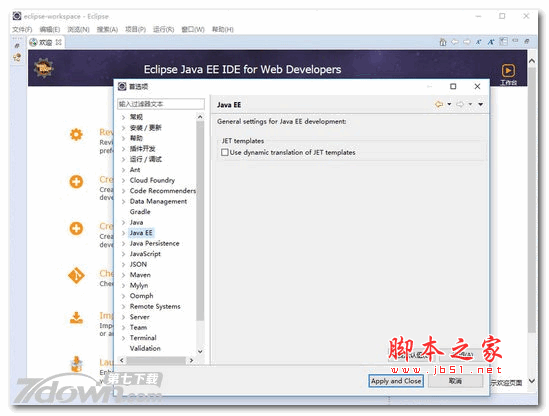Expand the Java tree node
Screen dimensions: 549x416
pyautogui.click(x=123, y=222)
